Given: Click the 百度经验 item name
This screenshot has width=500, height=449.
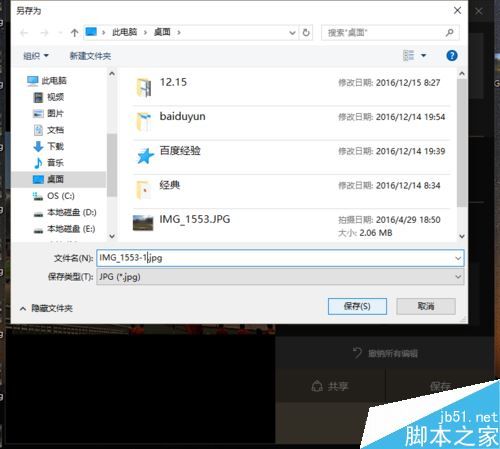Looking at the screenshot, I should point(180,151).
